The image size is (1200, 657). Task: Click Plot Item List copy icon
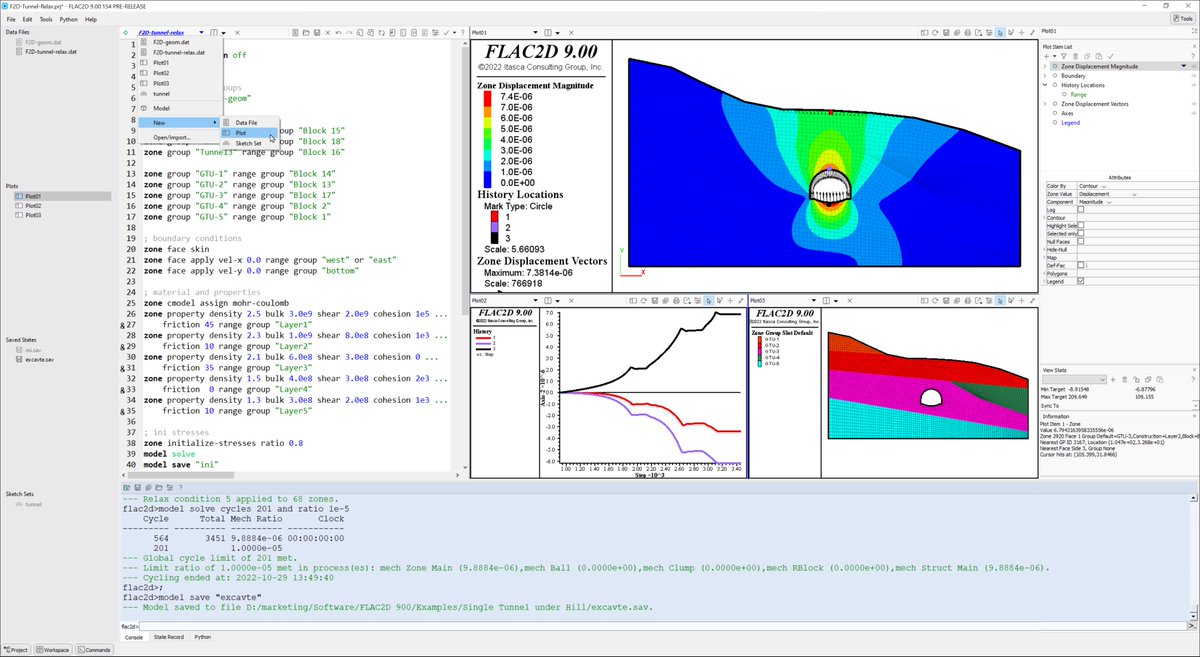pos(1087,56)
